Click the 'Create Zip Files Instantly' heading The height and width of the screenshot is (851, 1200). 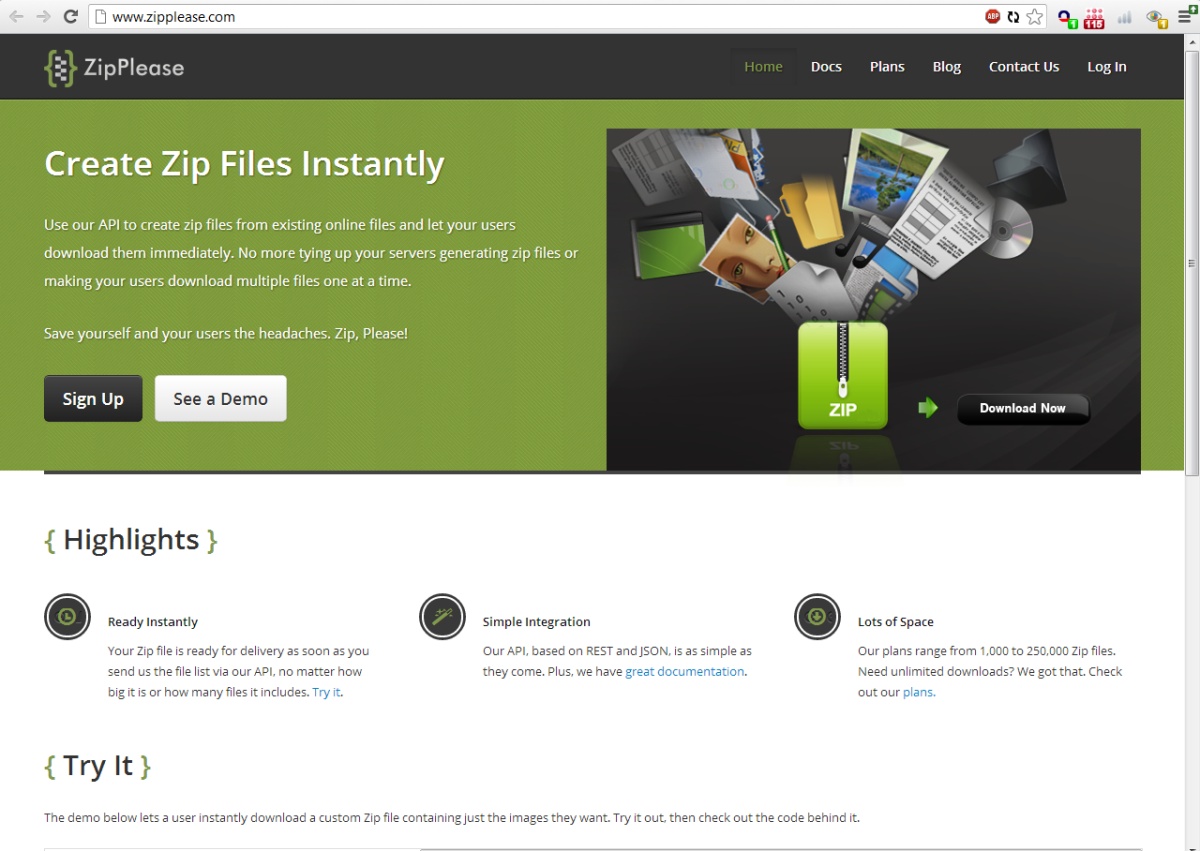(x=244, y=163)
